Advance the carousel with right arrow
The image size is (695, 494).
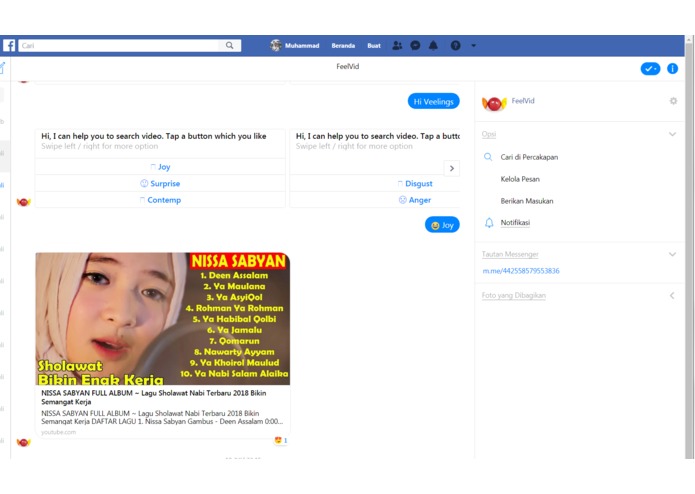[452, 168]
